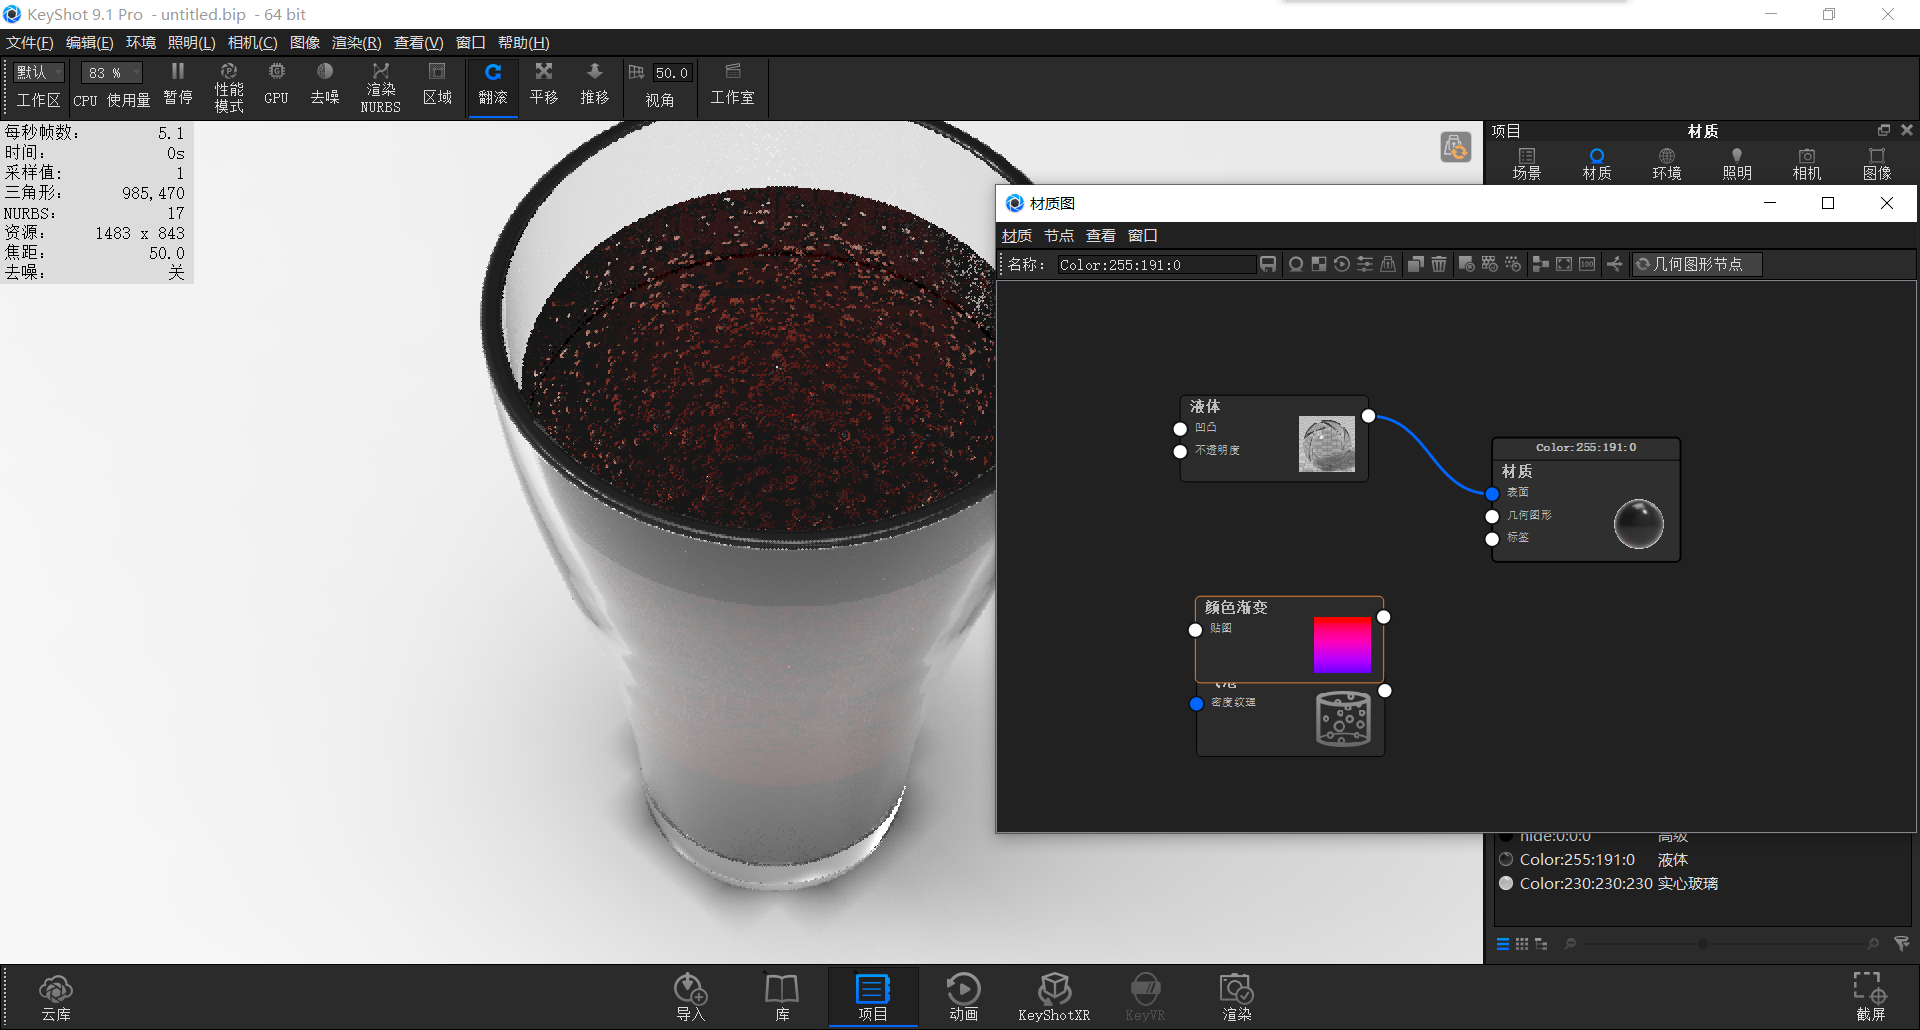Select the 区域 region render tool
Screen dimensions: 1920x1030
(437, 85)
